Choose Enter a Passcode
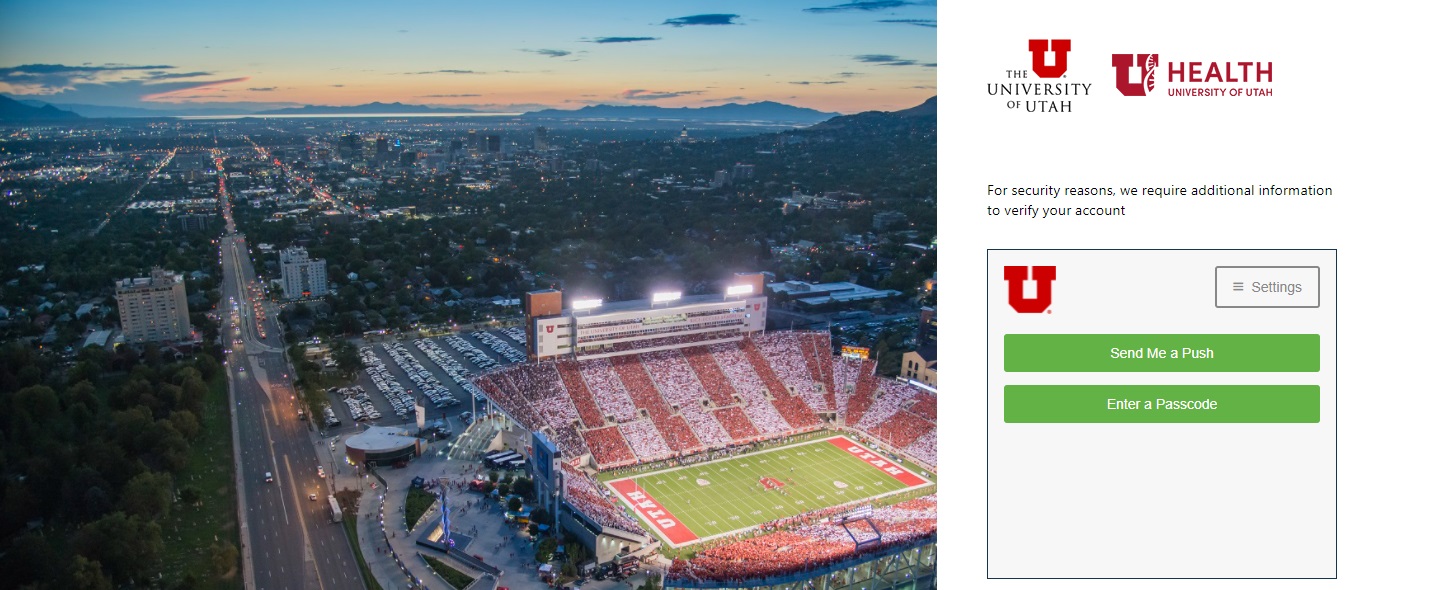 tap(1161, 404)
